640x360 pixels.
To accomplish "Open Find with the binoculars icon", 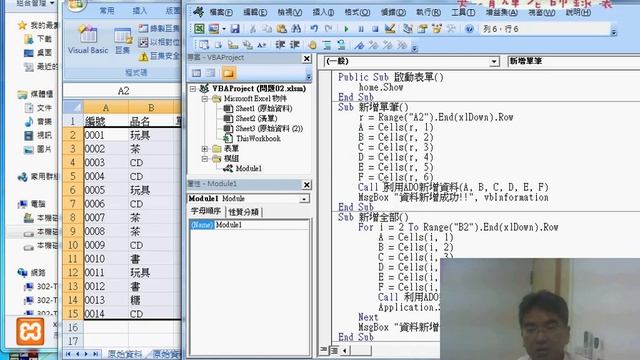I will (x=296, y=29).
